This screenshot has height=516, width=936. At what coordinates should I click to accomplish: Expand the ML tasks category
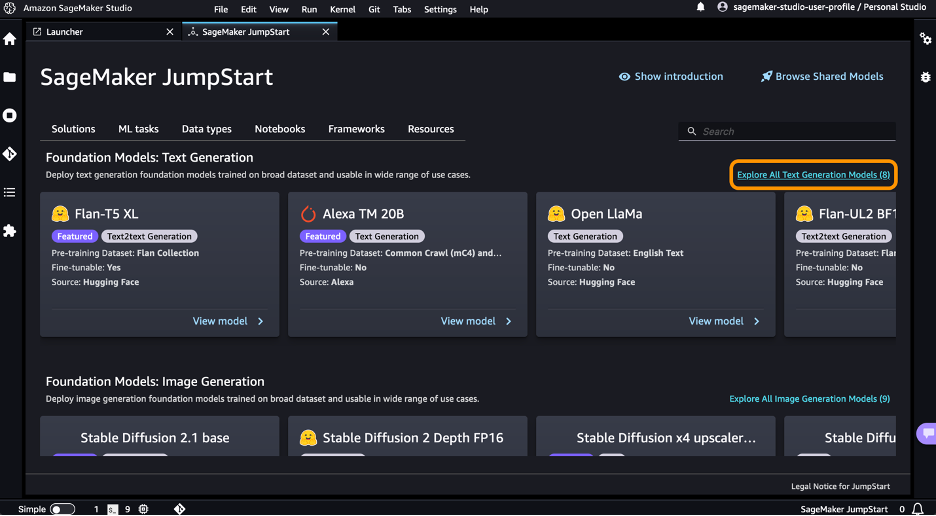pos(138,129)
